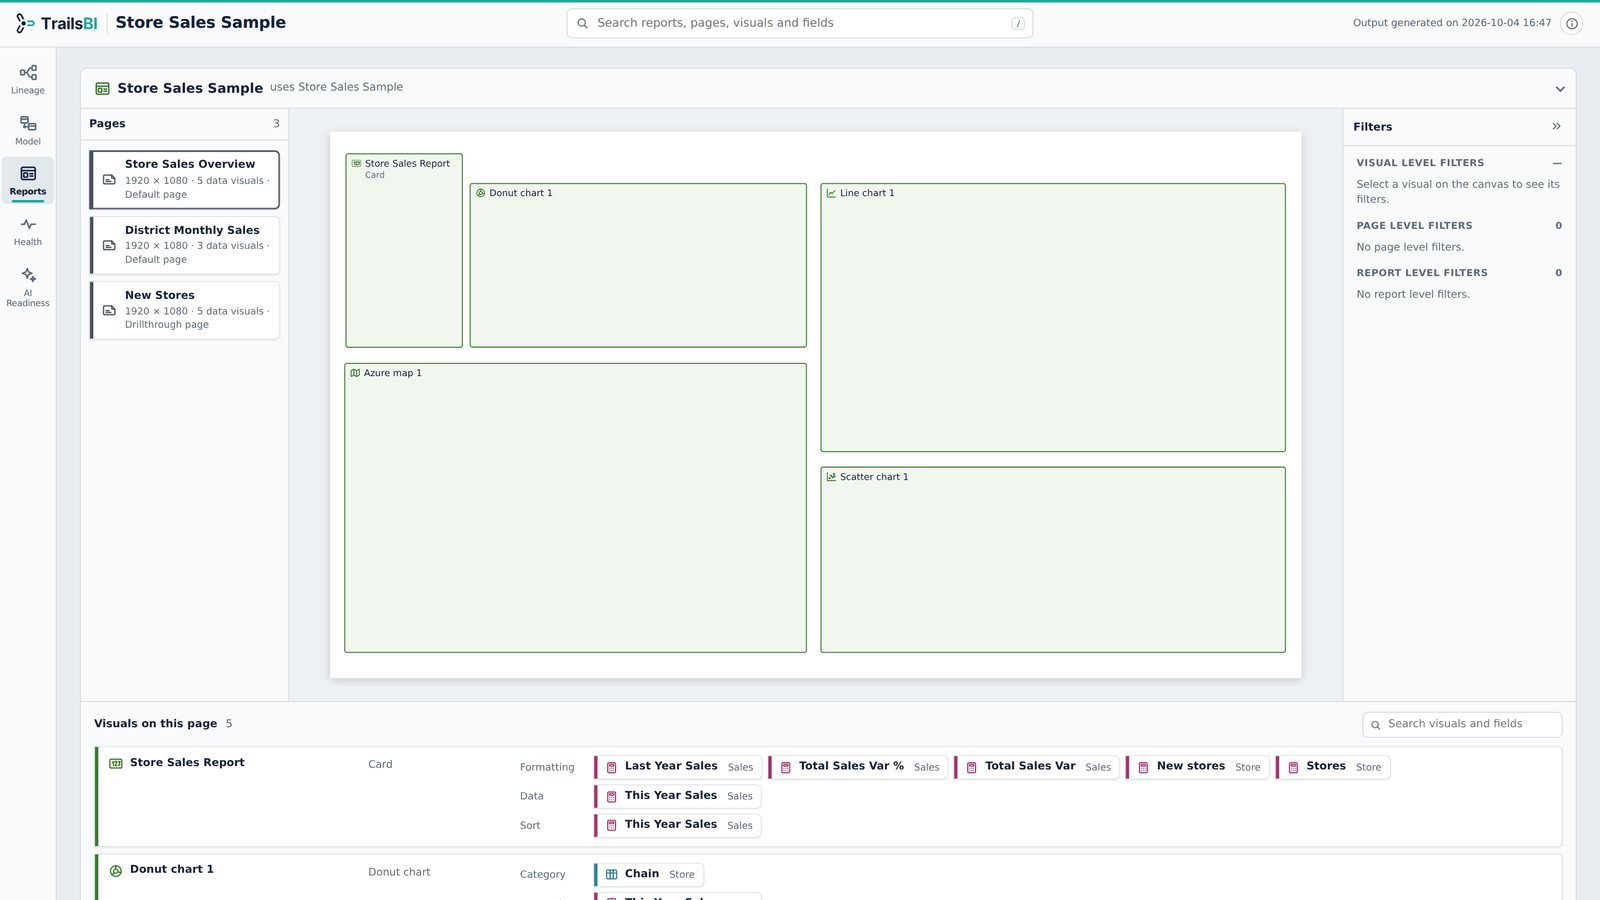Click the New stores measure chip

click(1197, 767)
